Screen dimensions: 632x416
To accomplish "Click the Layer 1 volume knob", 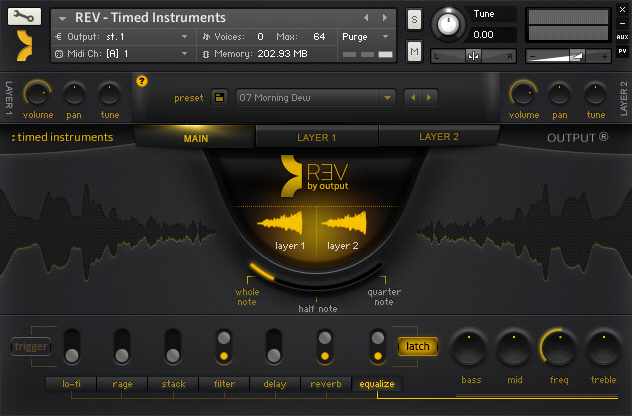I will (x=37, y=94).
